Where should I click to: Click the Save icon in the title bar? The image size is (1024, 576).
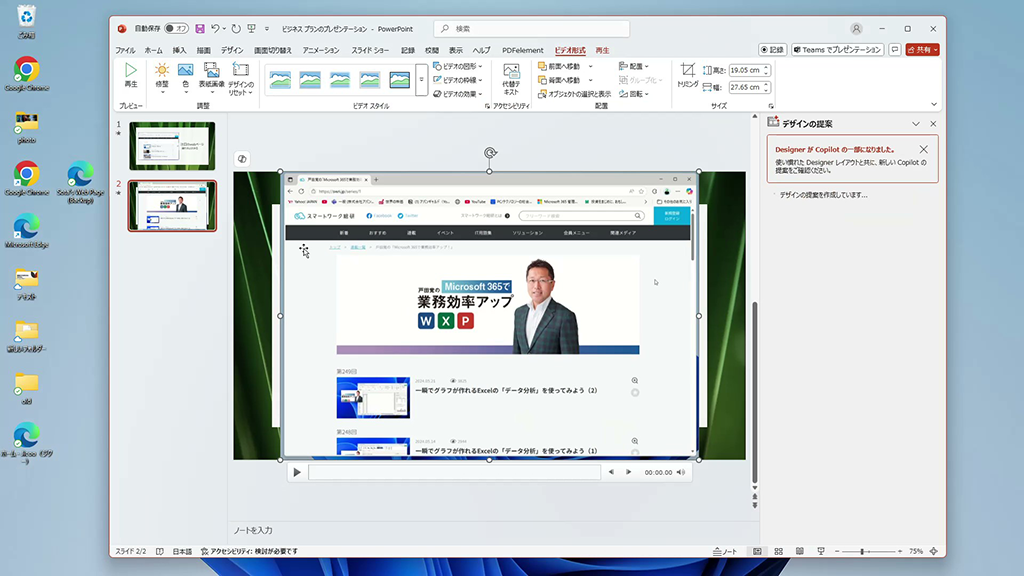pyautogui.click(x=200, y=29)
